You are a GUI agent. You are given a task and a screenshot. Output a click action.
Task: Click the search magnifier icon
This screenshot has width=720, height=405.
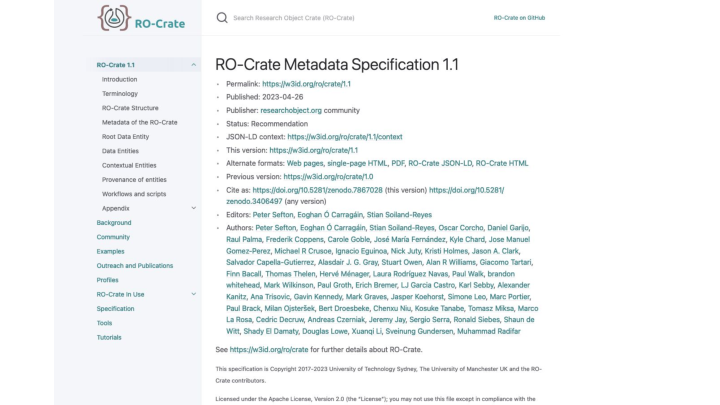click(x=222, y=18)
